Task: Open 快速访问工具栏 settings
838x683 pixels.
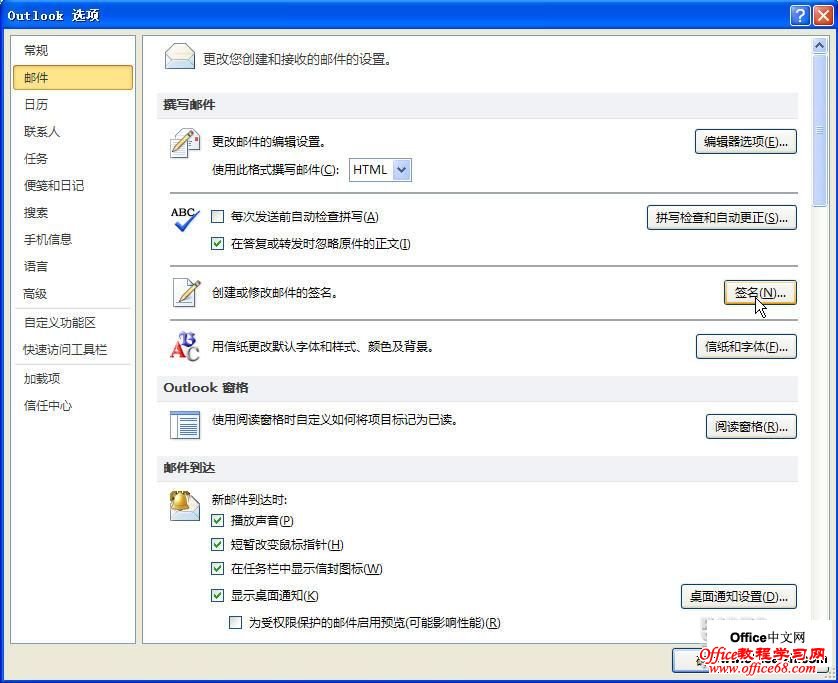Action: click(73, 350)
